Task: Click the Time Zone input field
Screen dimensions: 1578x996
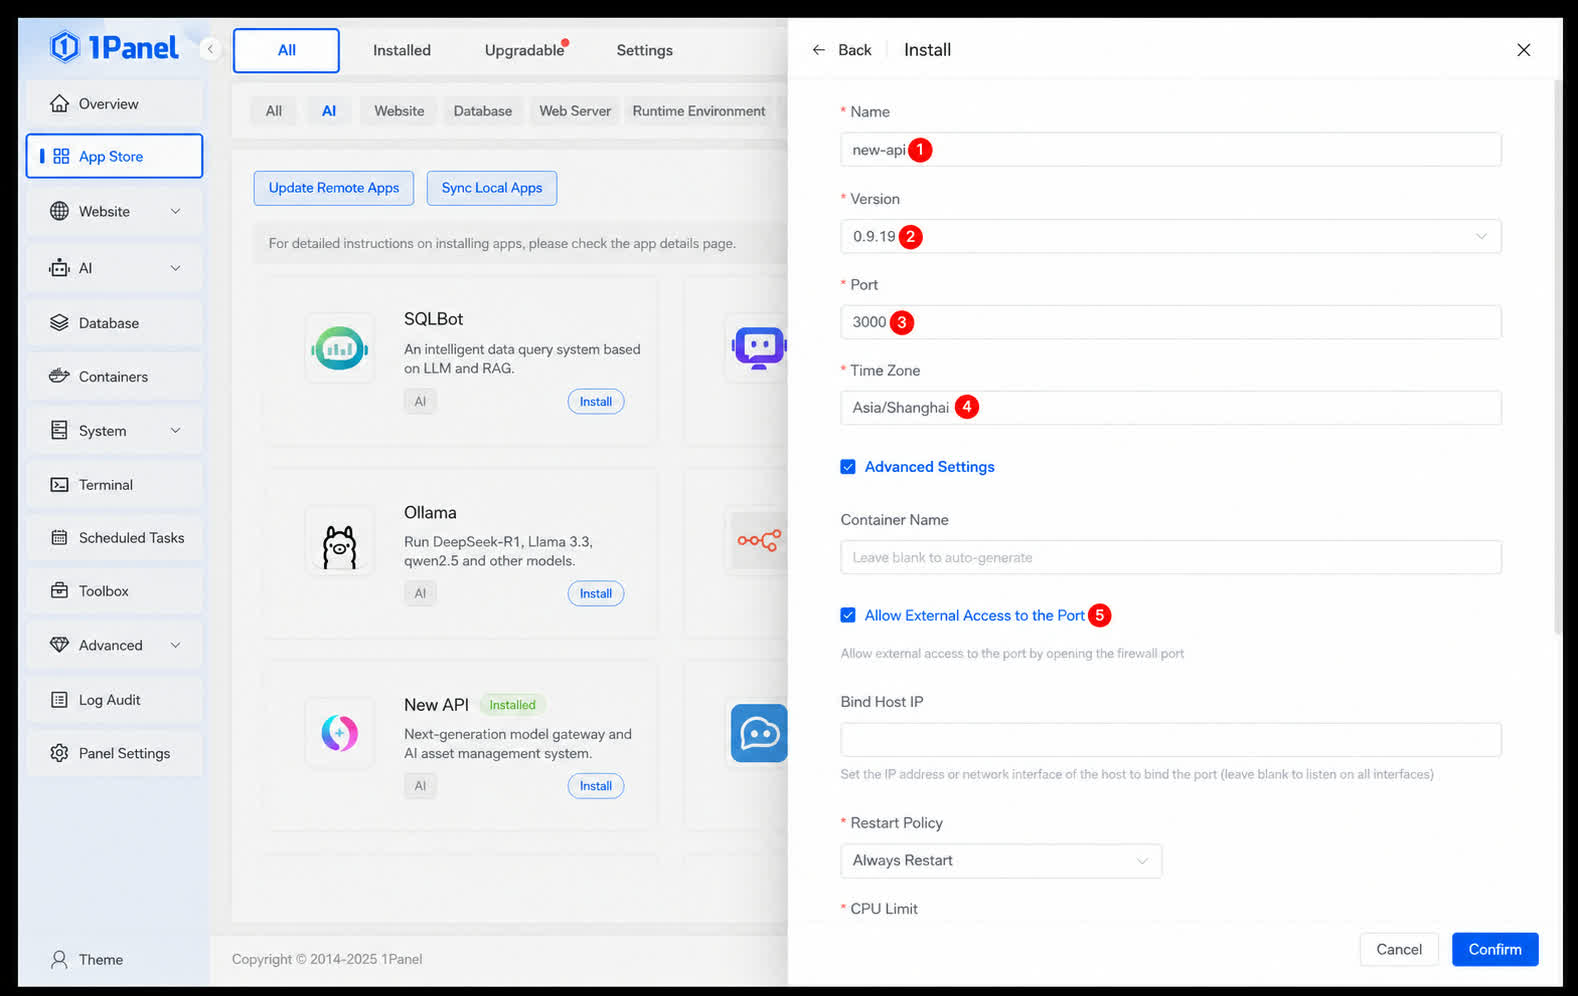Action: [x=1171, y=407]
